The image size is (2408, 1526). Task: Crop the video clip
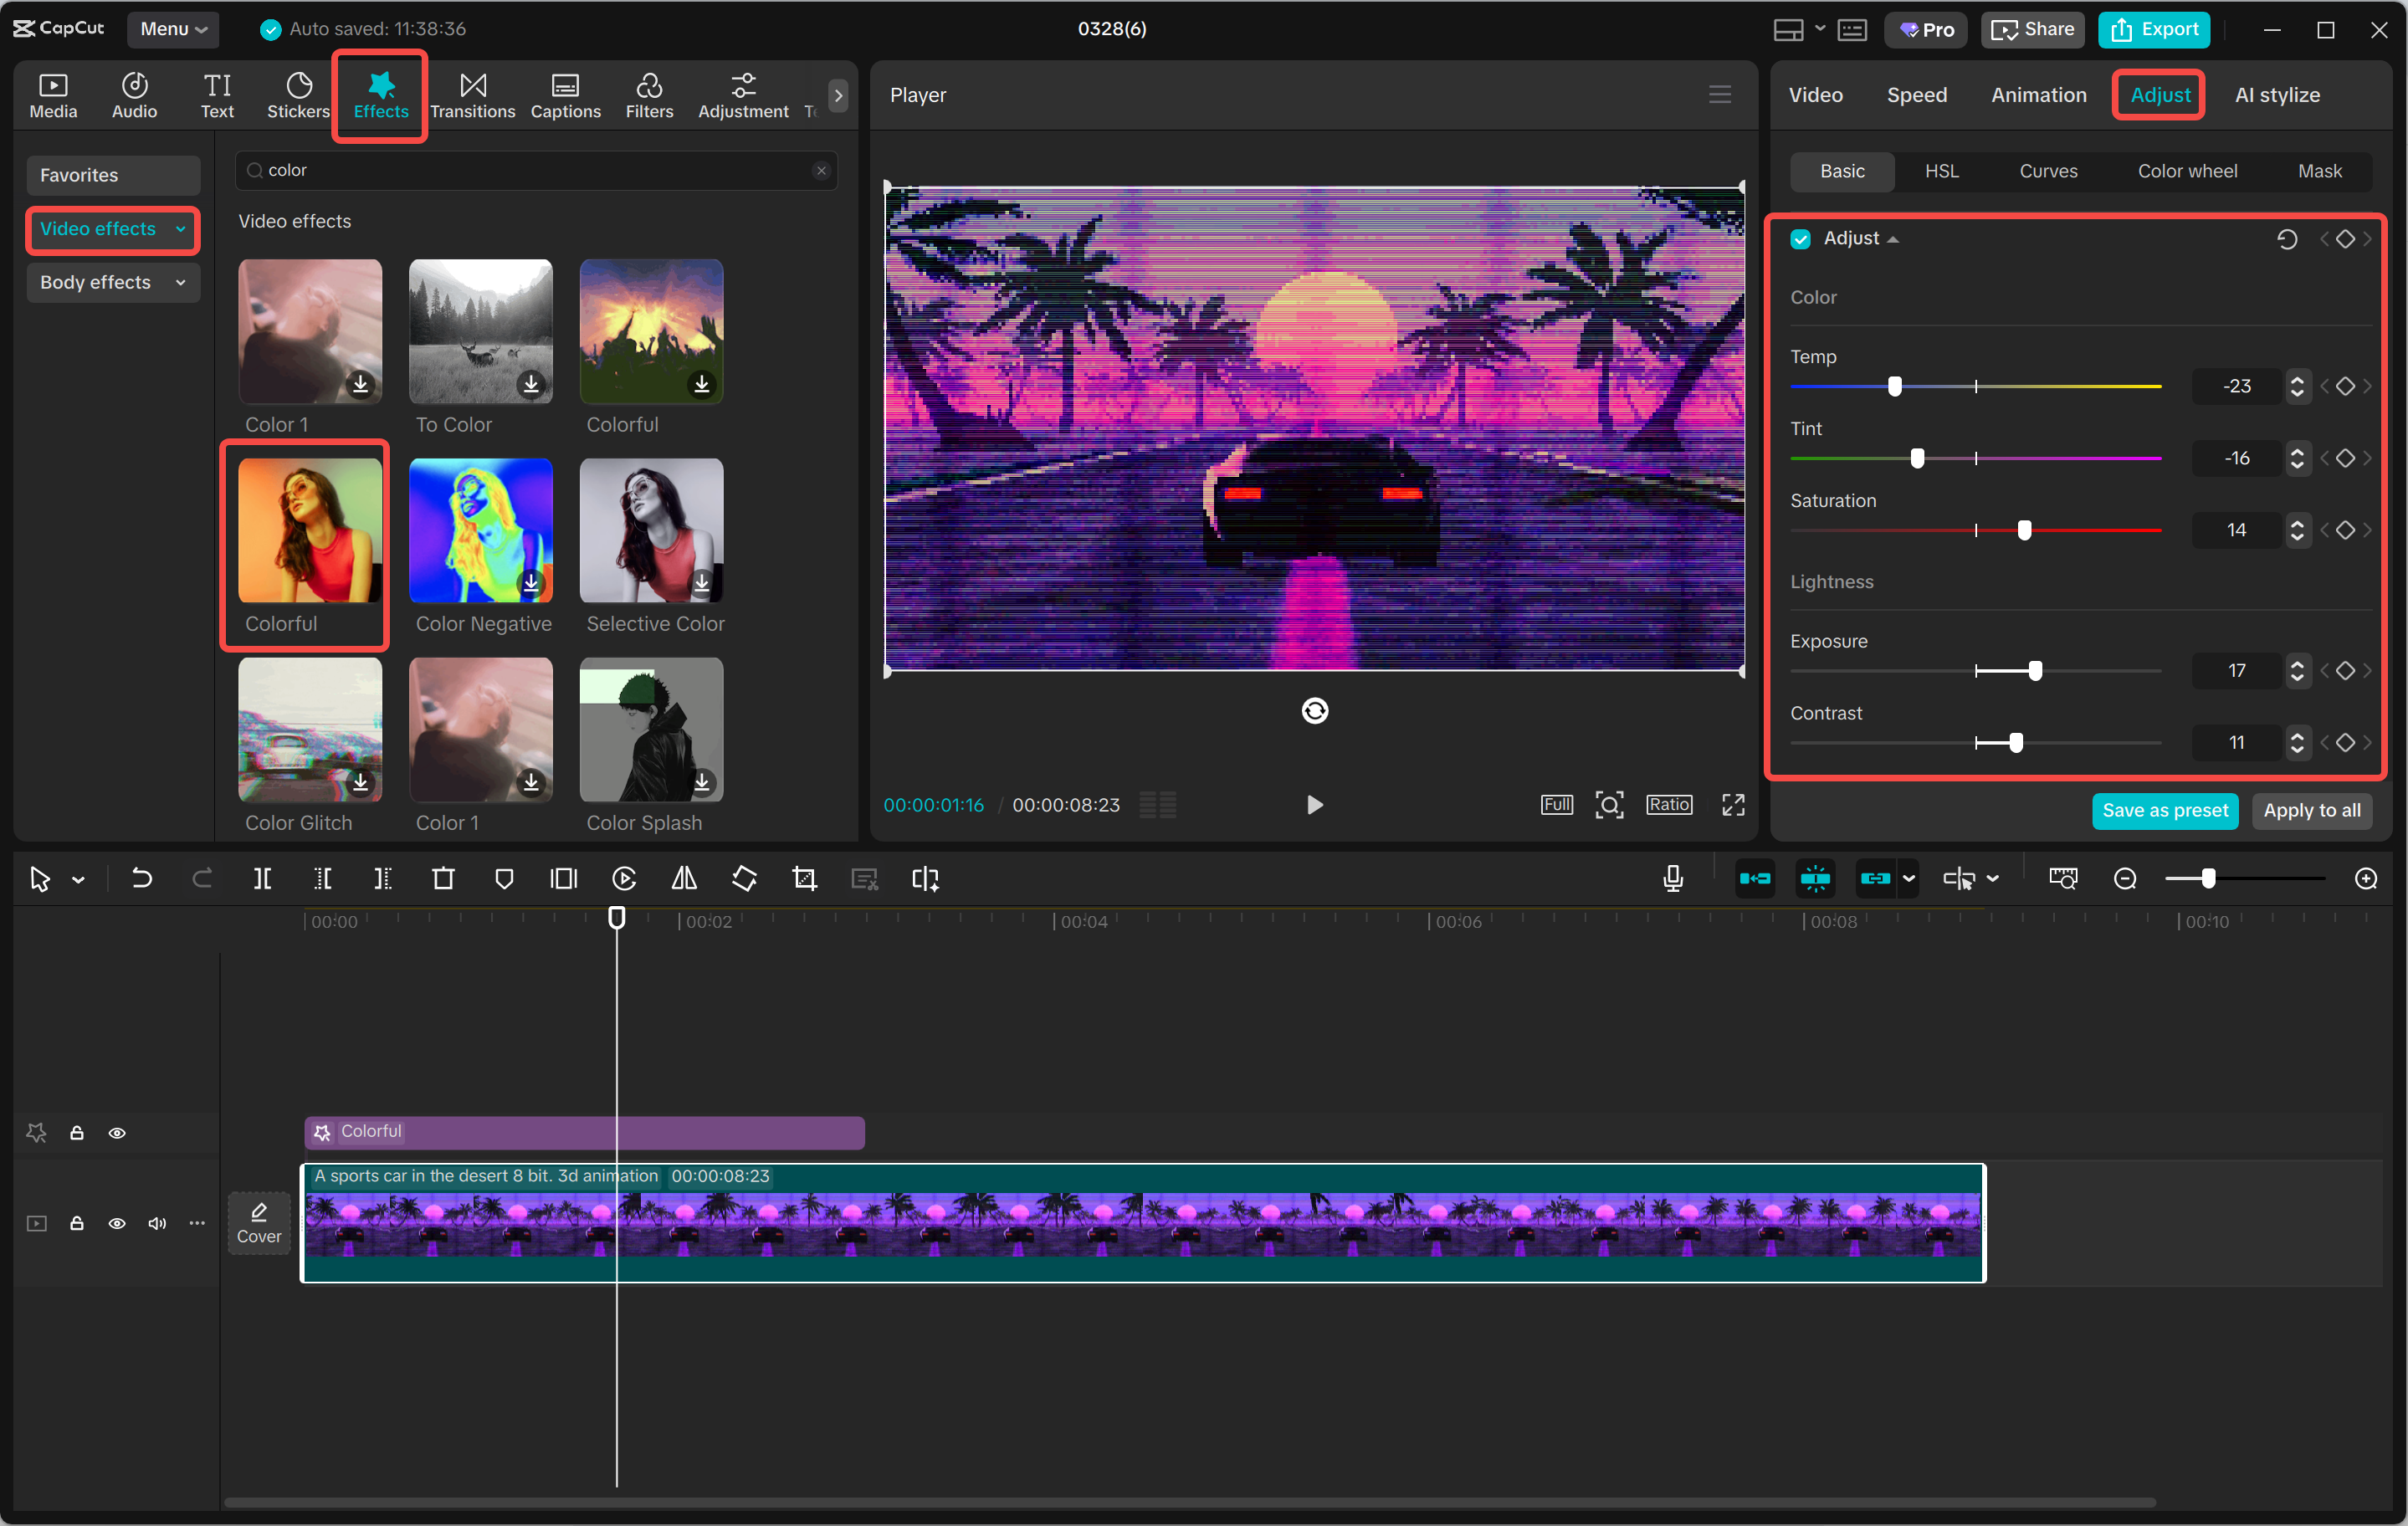[x=804, y=878]
